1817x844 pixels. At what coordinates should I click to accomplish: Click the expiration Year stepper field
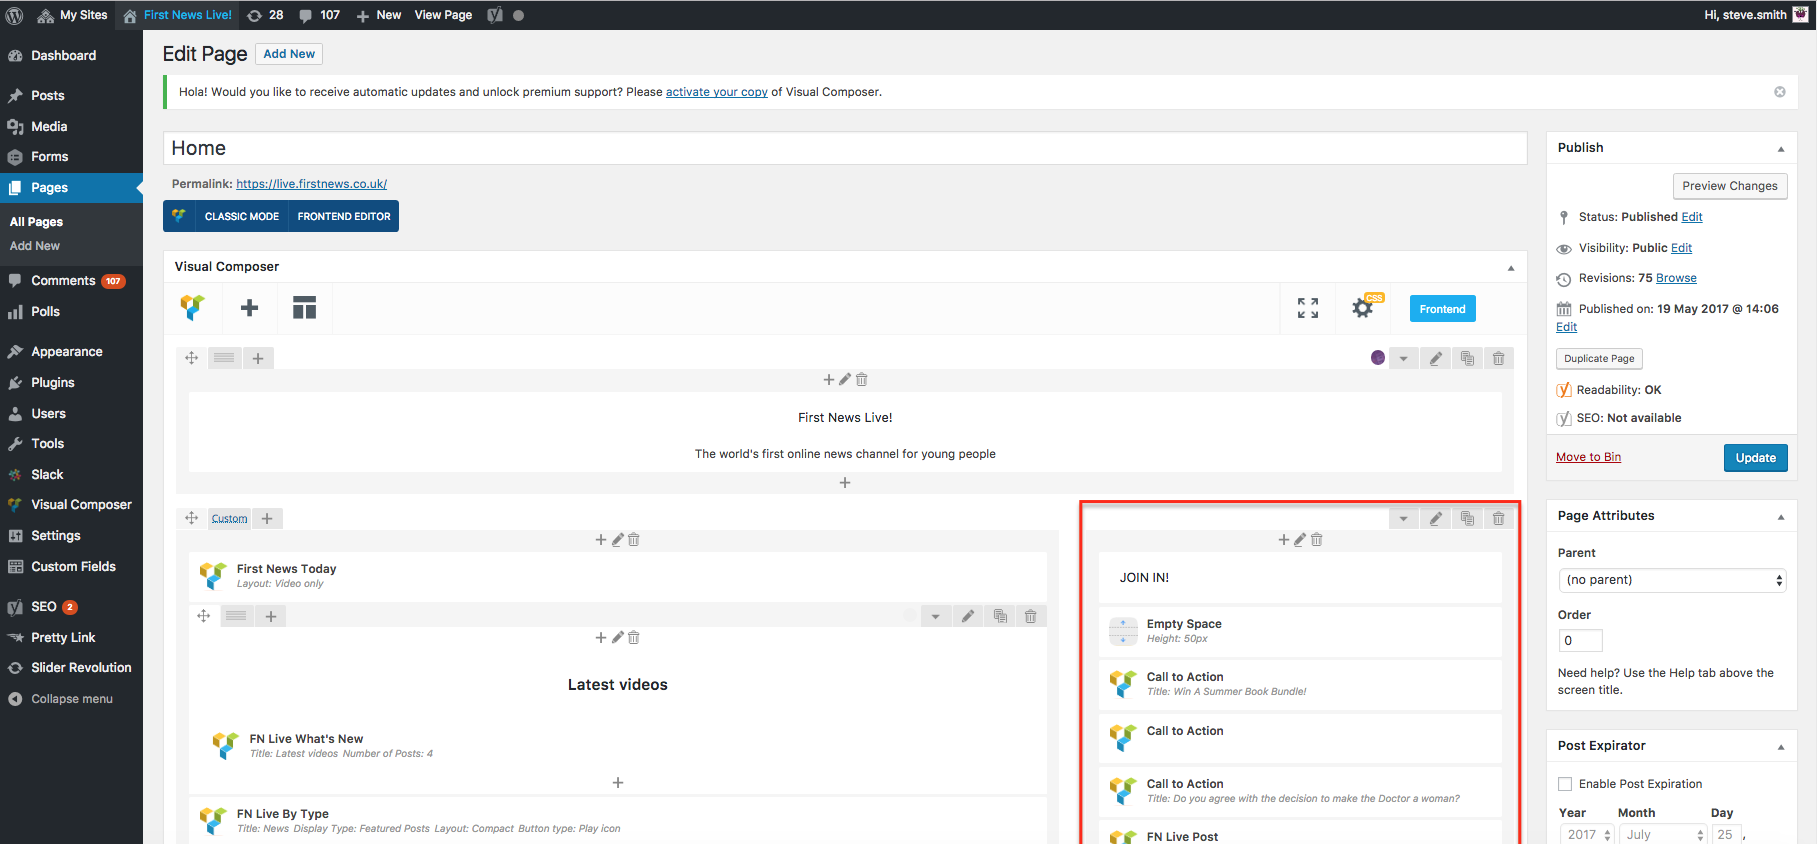(x=1587, y=834)
